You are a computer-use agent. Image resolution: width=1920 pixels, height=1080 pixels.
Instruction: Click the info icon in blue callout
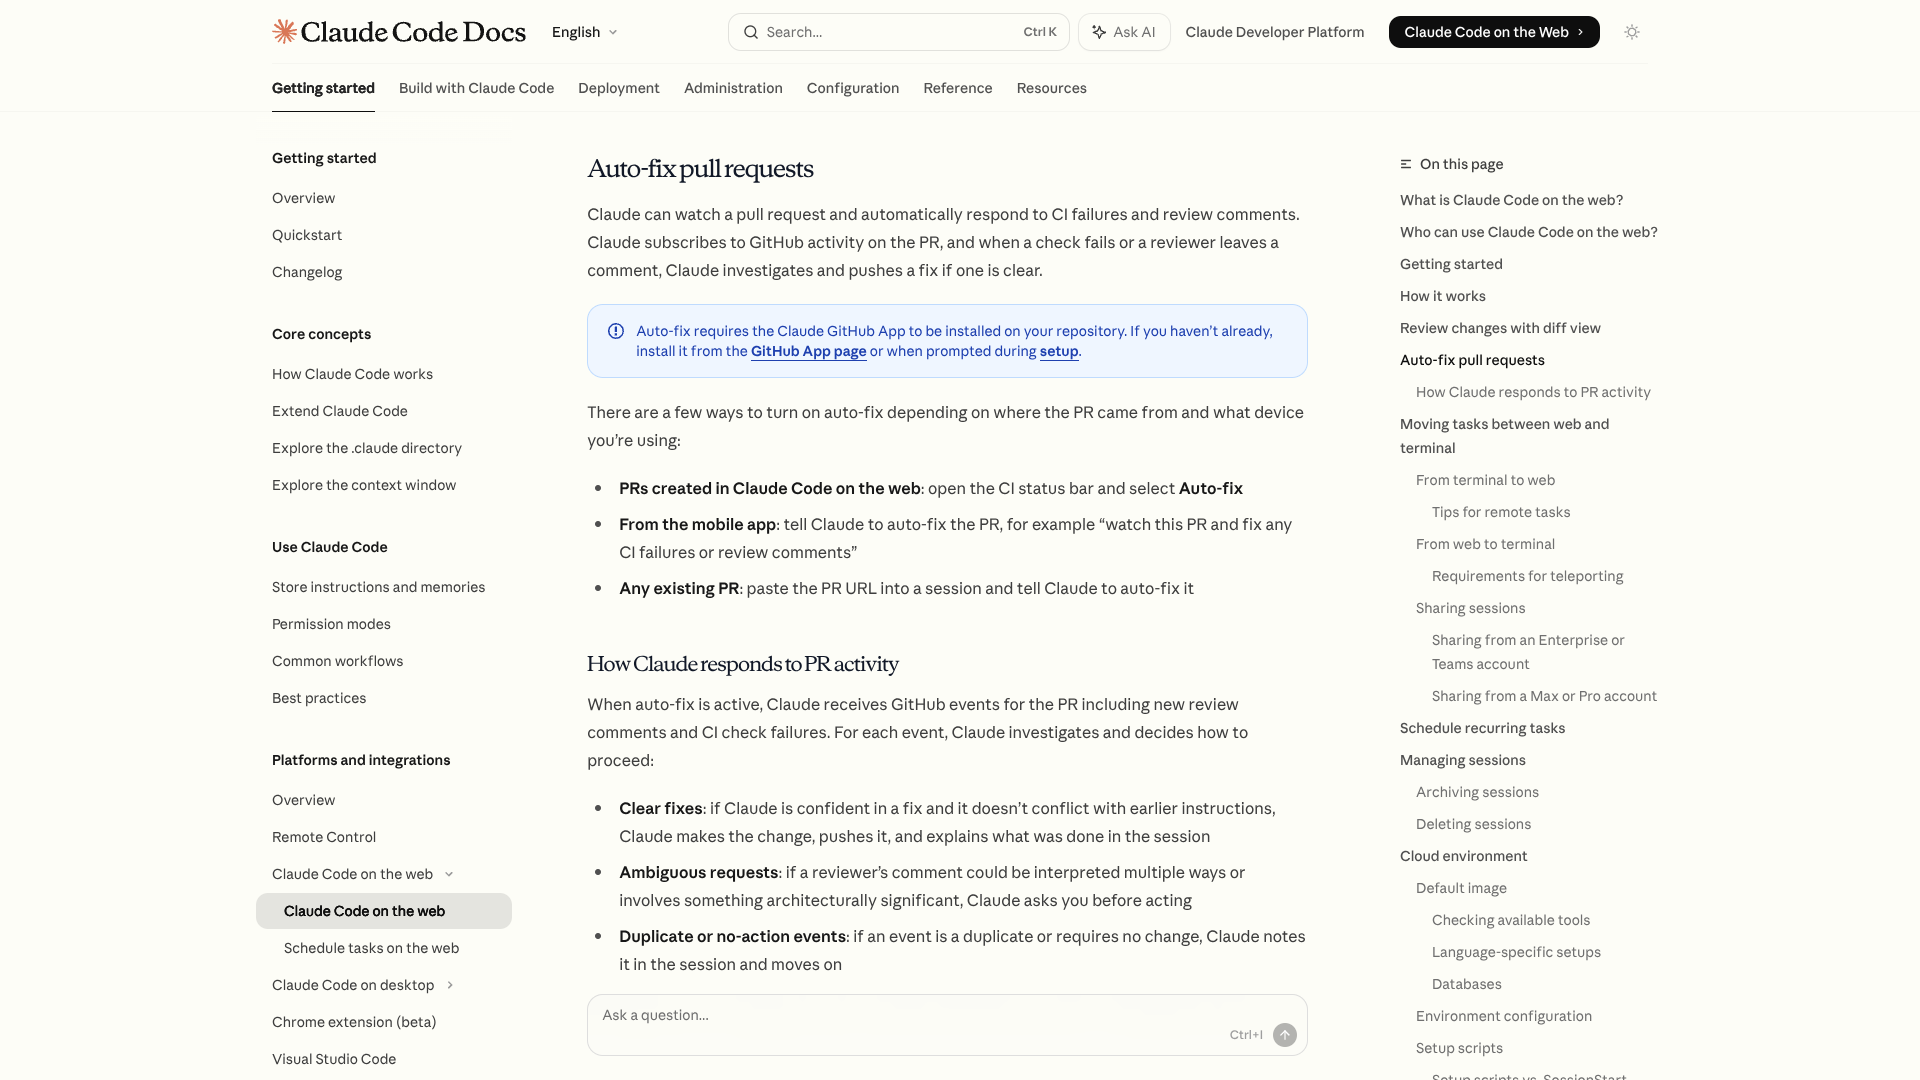pyautogui.click(x=616, y=331)
